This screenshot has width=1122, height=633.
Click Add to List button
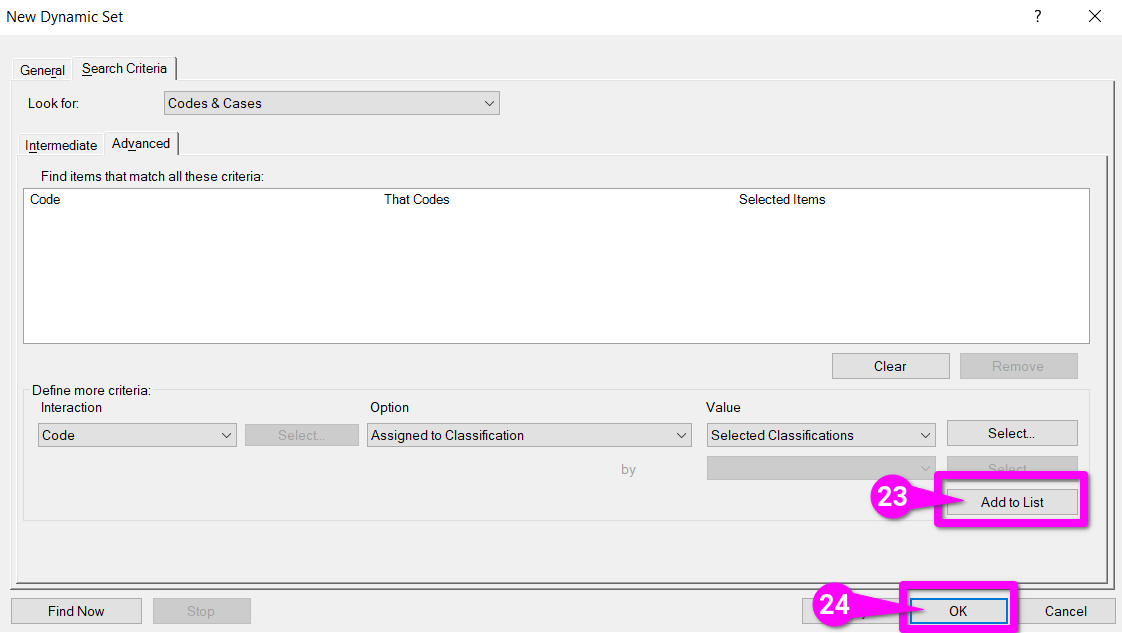coord(1012,502)
